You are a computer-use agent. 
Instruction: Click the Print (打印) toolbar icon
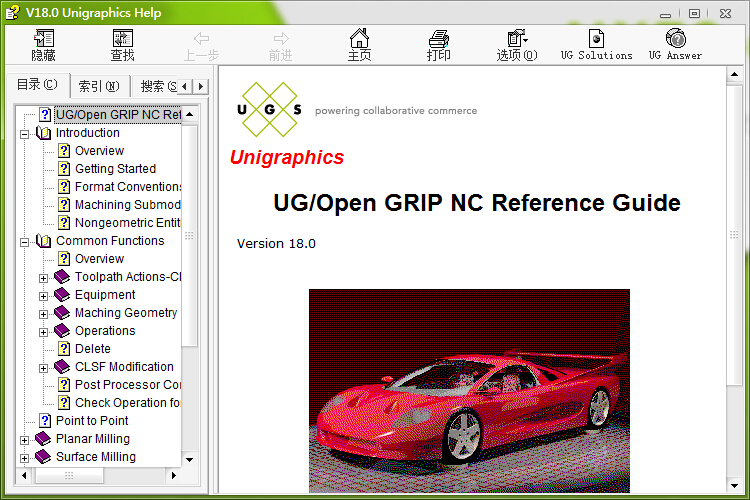(x=438, y=45)
